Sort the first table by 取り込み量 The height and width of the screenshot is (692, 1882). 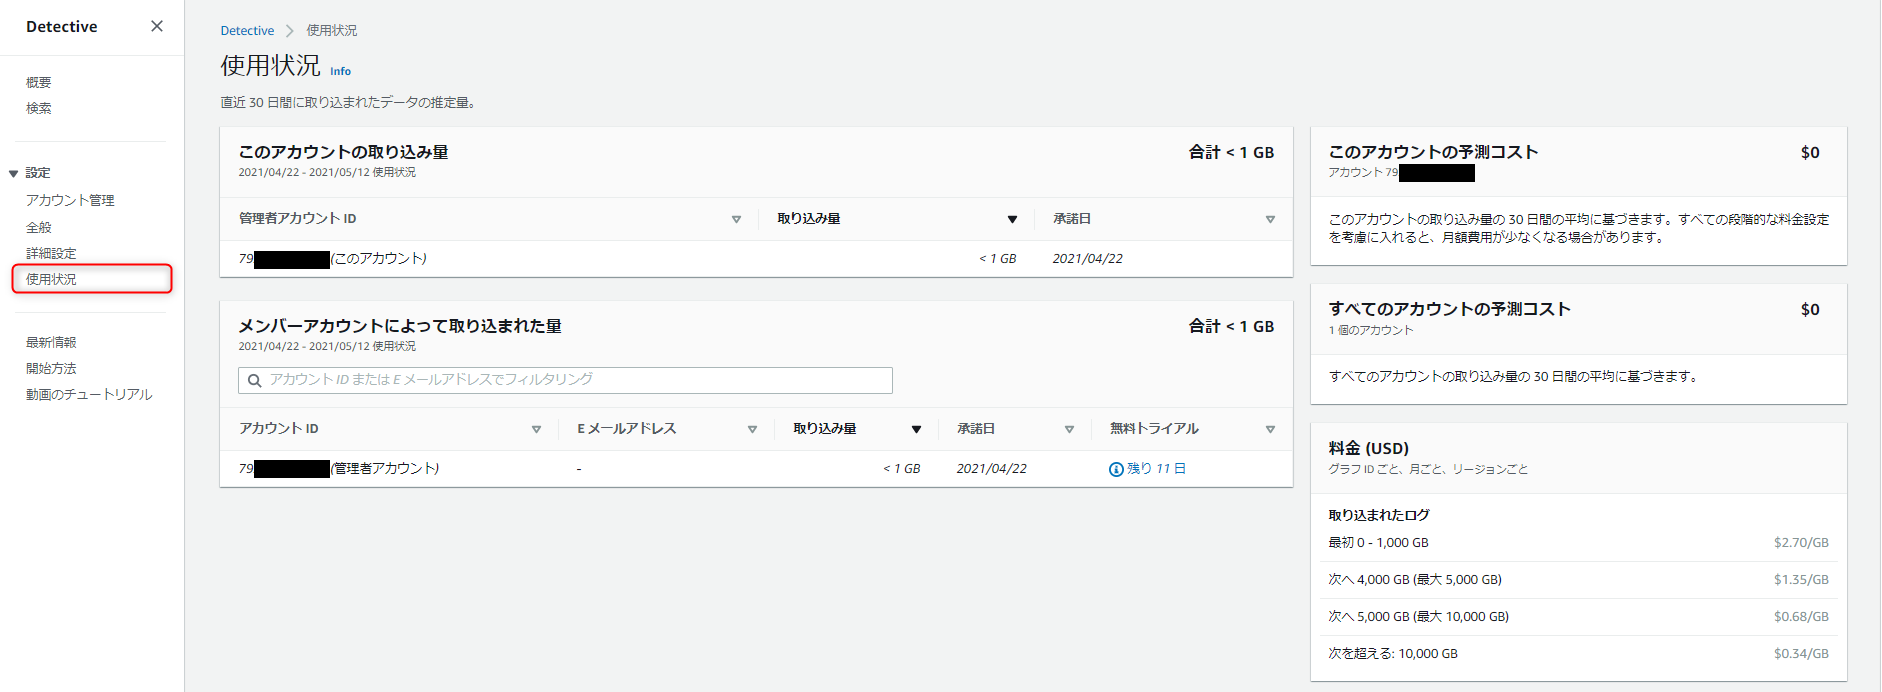[x=1012, y=219]
